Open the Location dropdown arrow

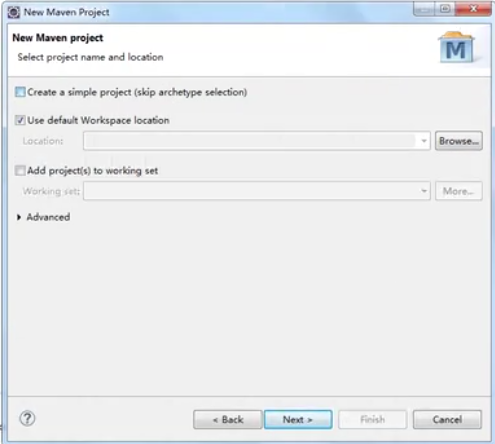click(x=424, y=141)
